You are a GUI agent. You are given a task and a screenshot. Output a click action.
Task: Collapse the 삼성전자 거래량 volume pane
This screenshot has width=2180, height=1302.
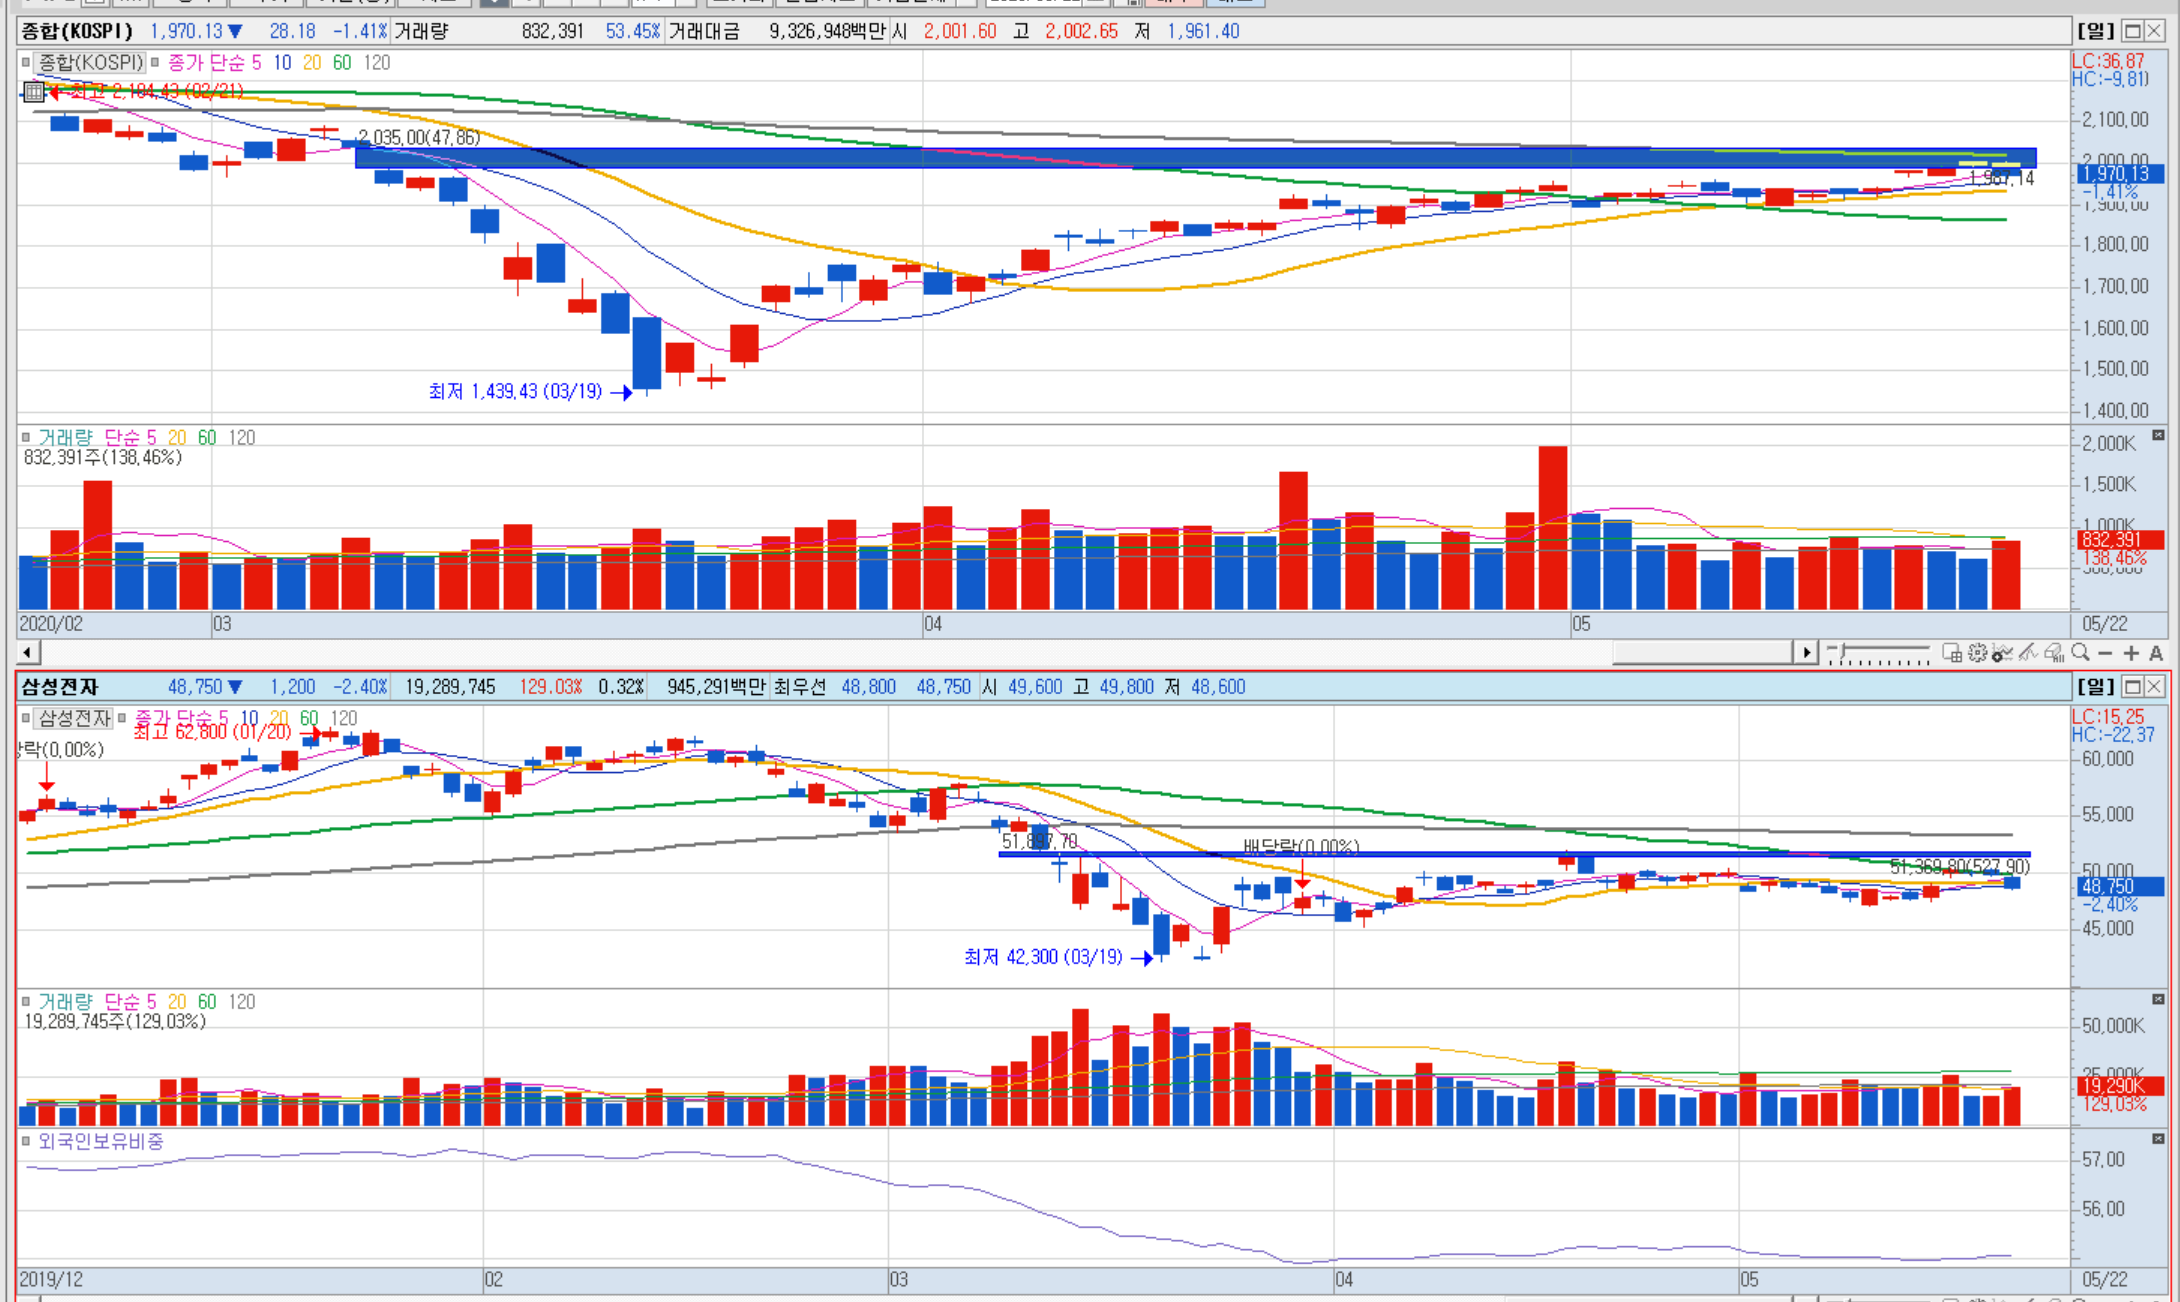click(x=2158, y=999)
